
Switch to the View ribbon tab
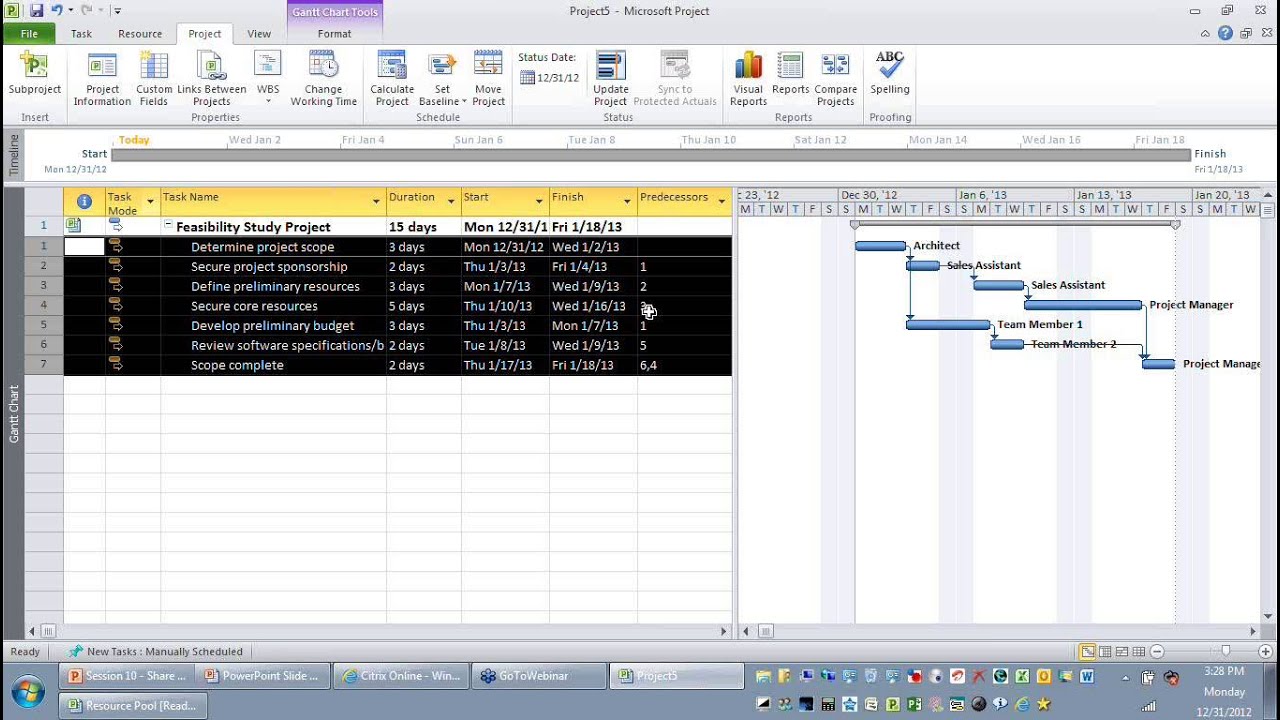click(259, 33)
